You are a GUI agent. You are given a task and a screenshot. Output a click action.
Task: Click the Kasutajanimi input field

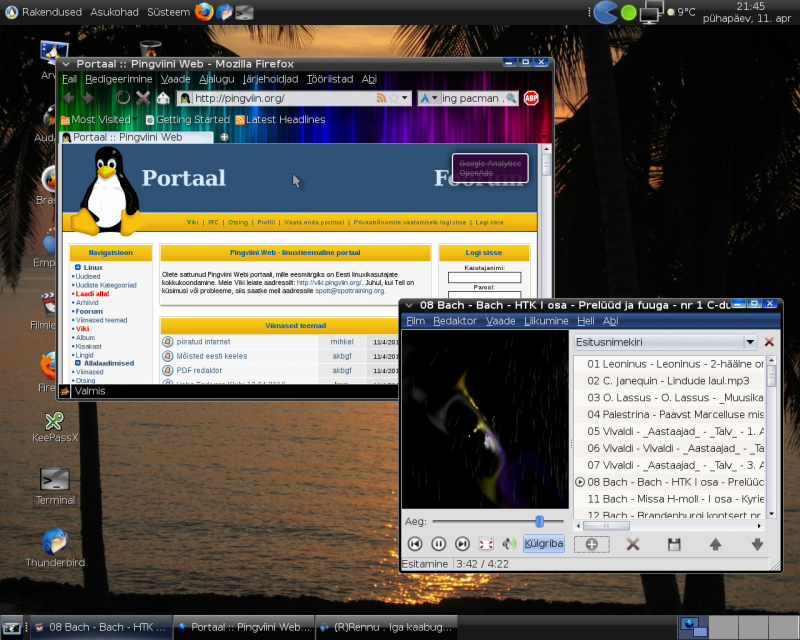point(484,277)
